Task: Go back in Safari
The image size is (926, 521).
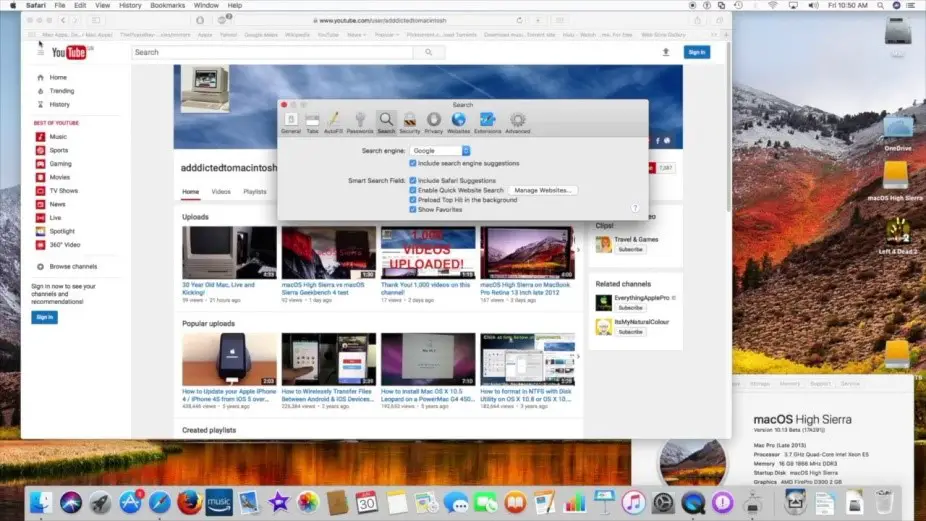Action: tap(63, 20)
